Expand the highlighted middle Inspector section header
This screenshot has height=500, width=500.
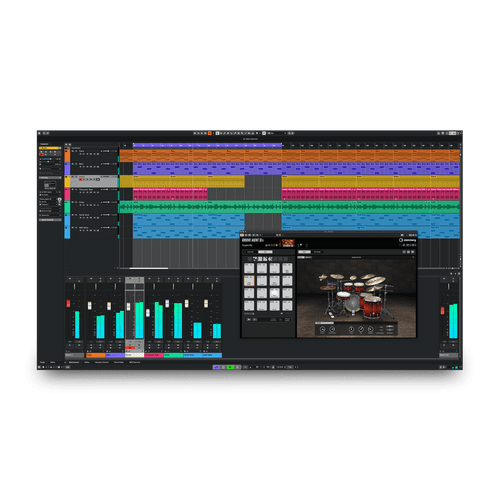[x=50, y=178]
